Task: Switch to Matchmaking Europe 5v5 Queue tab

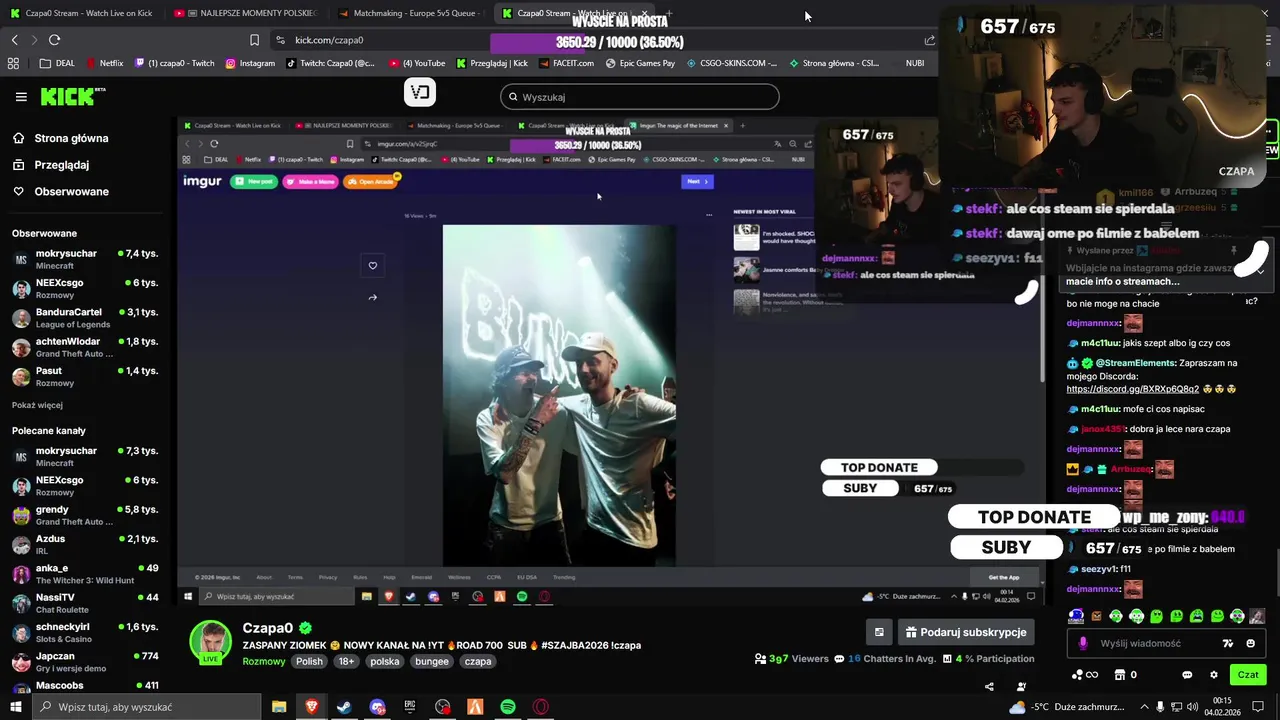Action: [x=408, y=13]
